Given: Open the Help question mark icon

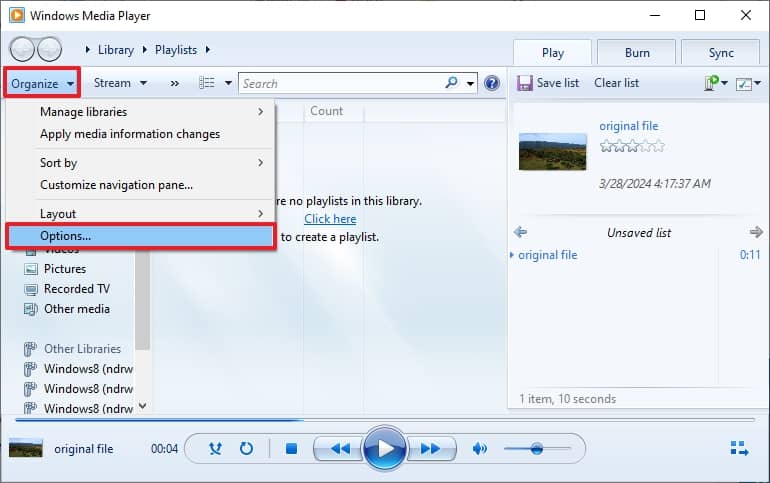Looking at the screenshot, I should pyautogui.click(x=492, y=83).
